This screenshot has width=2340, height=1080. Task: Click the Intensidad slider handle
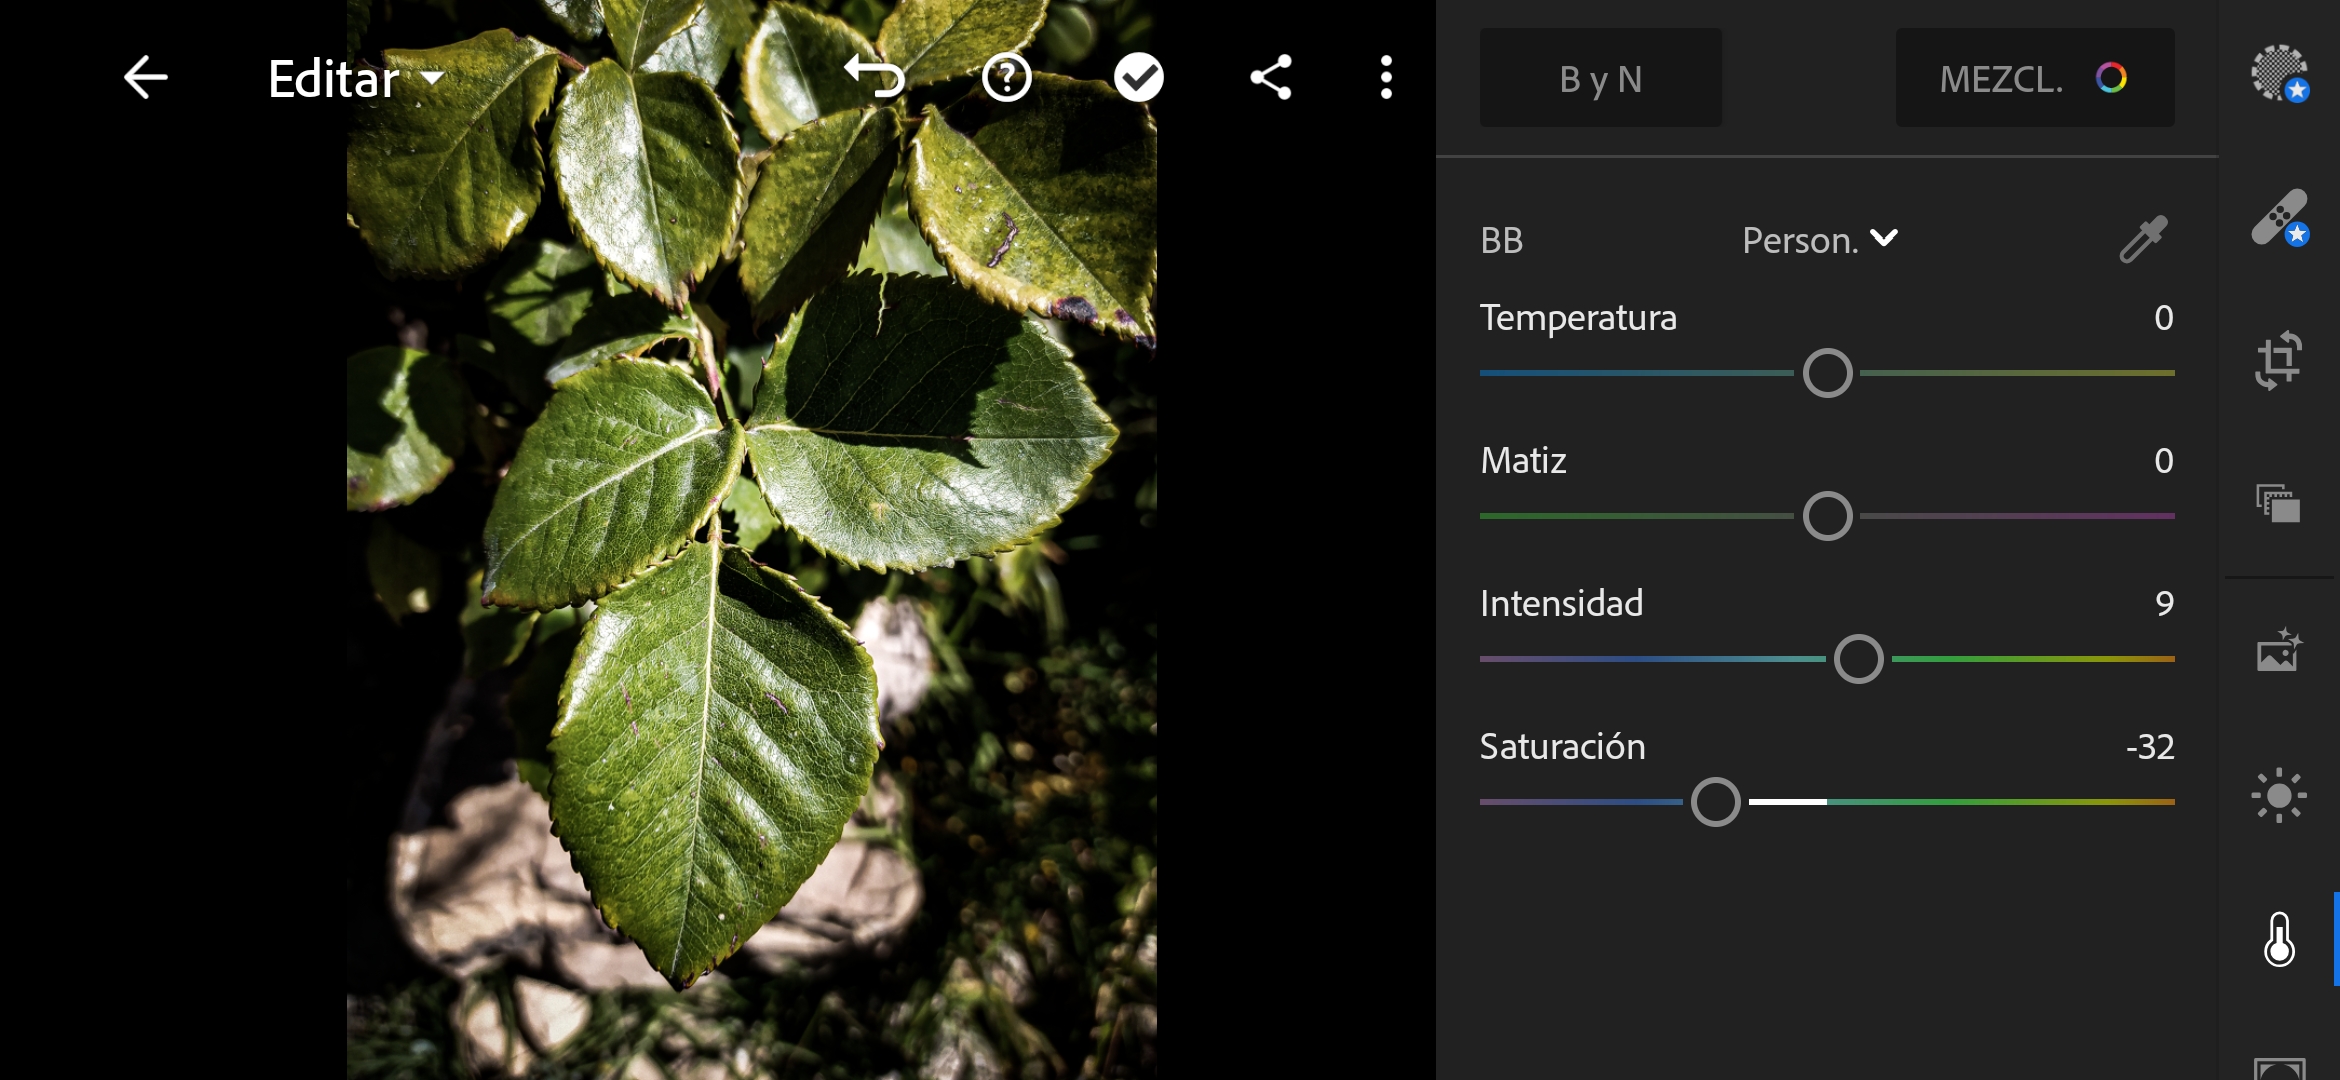pos(1859,659)
